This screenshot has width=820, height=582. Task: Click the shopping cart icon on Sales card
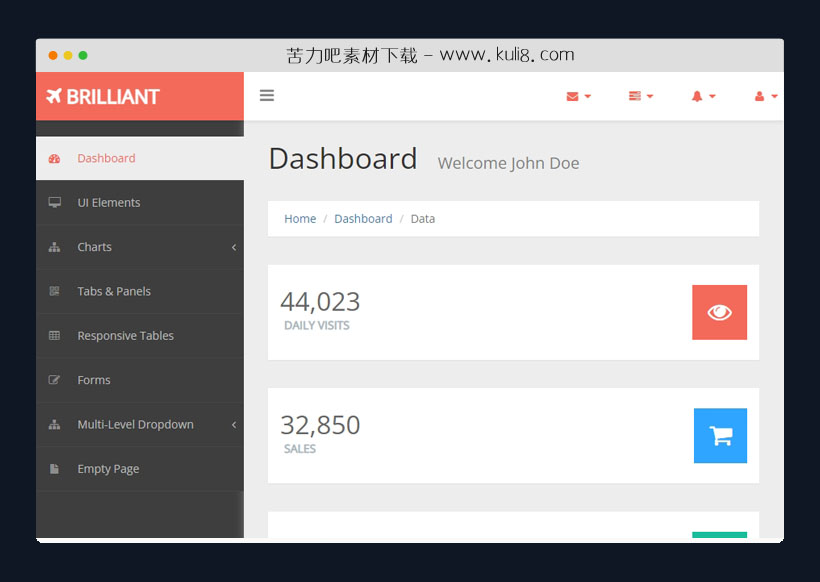(720, 436)
